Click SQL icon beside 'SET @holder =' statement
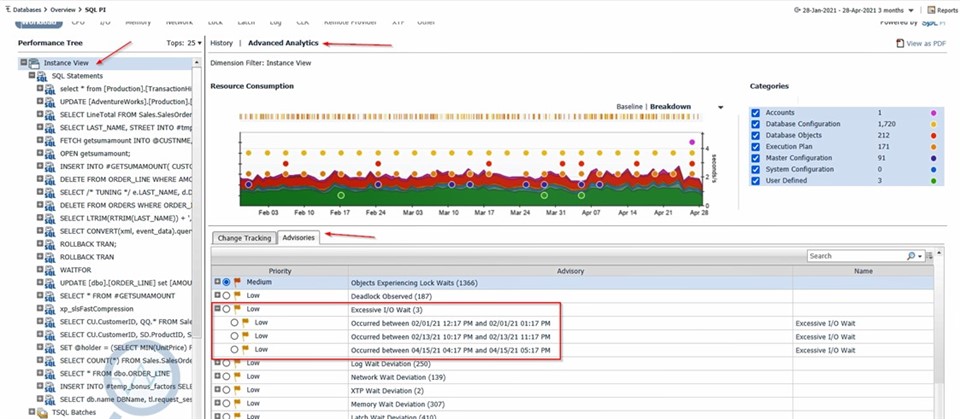 pyautogui.click(x=50, y=348)
